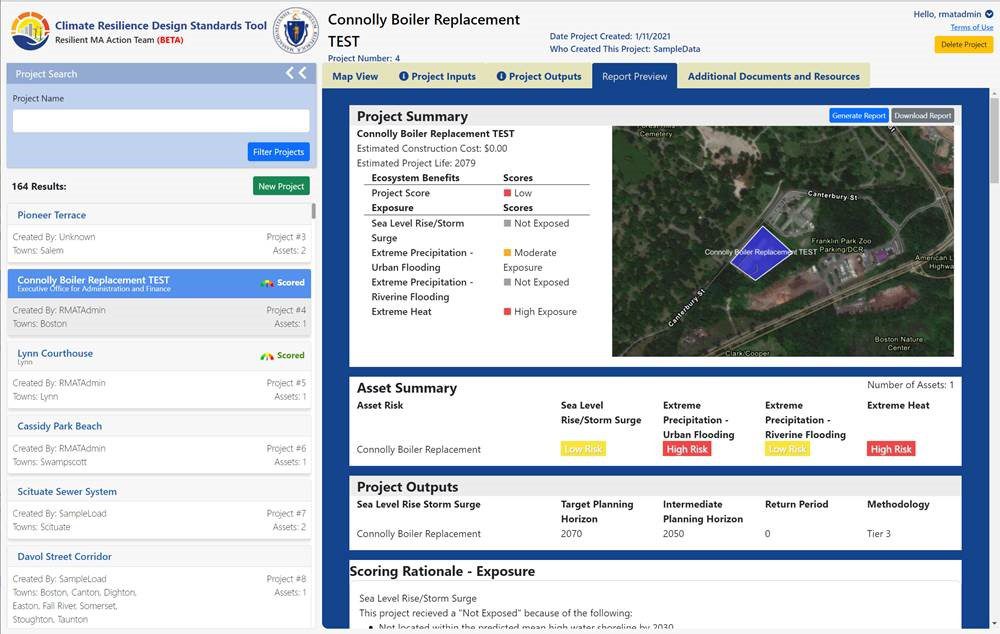Viewport: 1000px width, 634px height.
Task: Click the gray Not Exposed swatch for Sea Level Rise
Action: (x=508, y=223)
